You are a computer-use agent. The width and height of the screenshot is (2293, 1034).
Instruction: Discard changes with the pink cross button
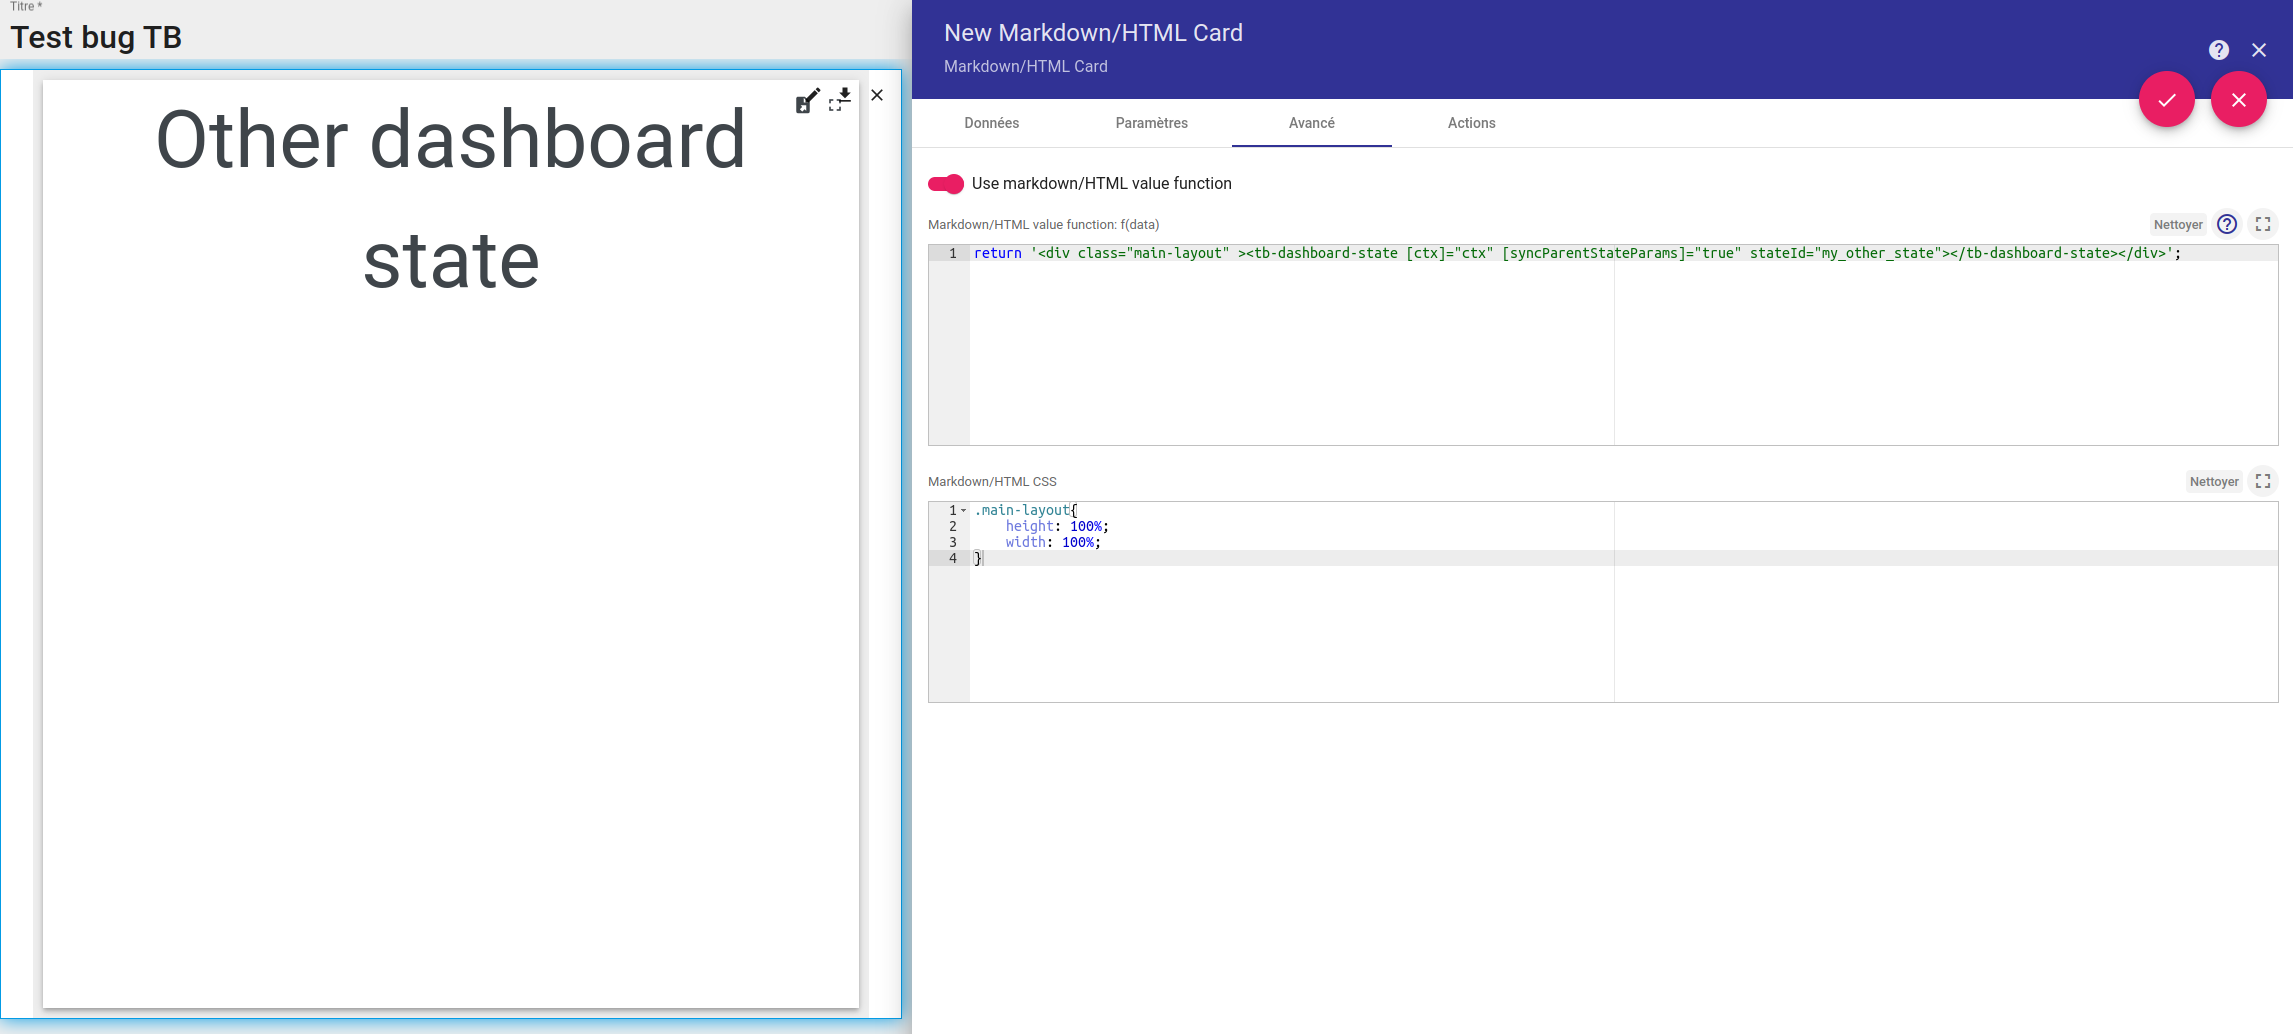(x=2239, y=99)
